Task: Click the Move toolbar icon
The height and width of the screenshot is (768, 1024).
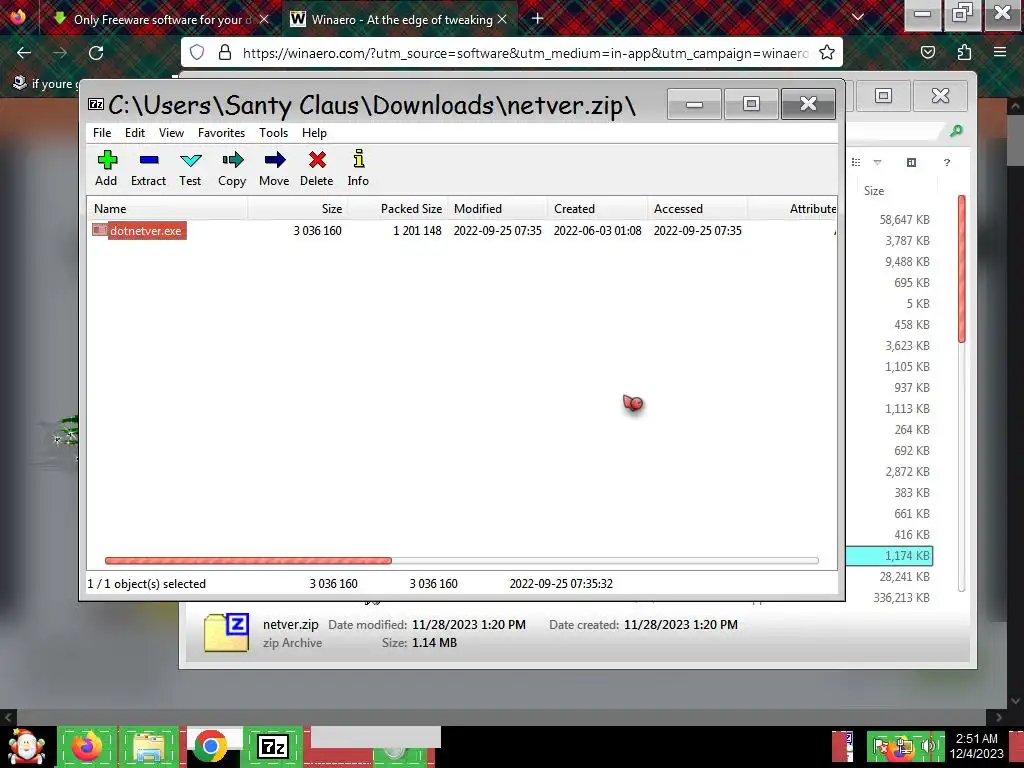Action: coord(274,168)
